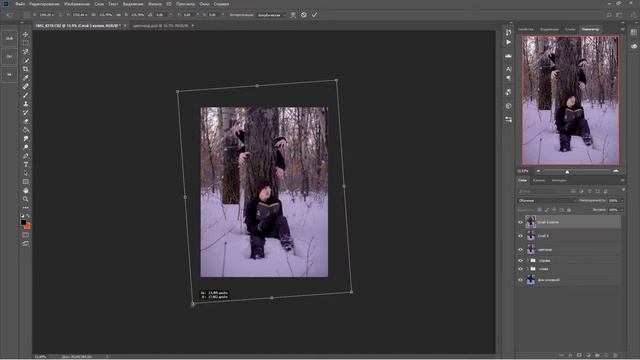Select the History Brush tool
640x360 pixels.
pos(26,112)
